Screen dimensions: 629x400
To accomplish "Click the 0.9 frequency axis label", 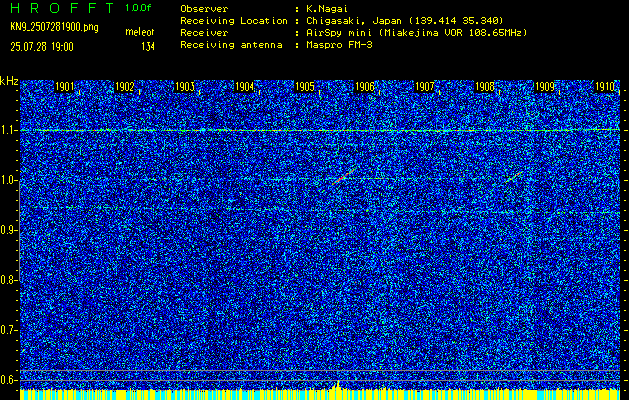I will coord(8,230).
